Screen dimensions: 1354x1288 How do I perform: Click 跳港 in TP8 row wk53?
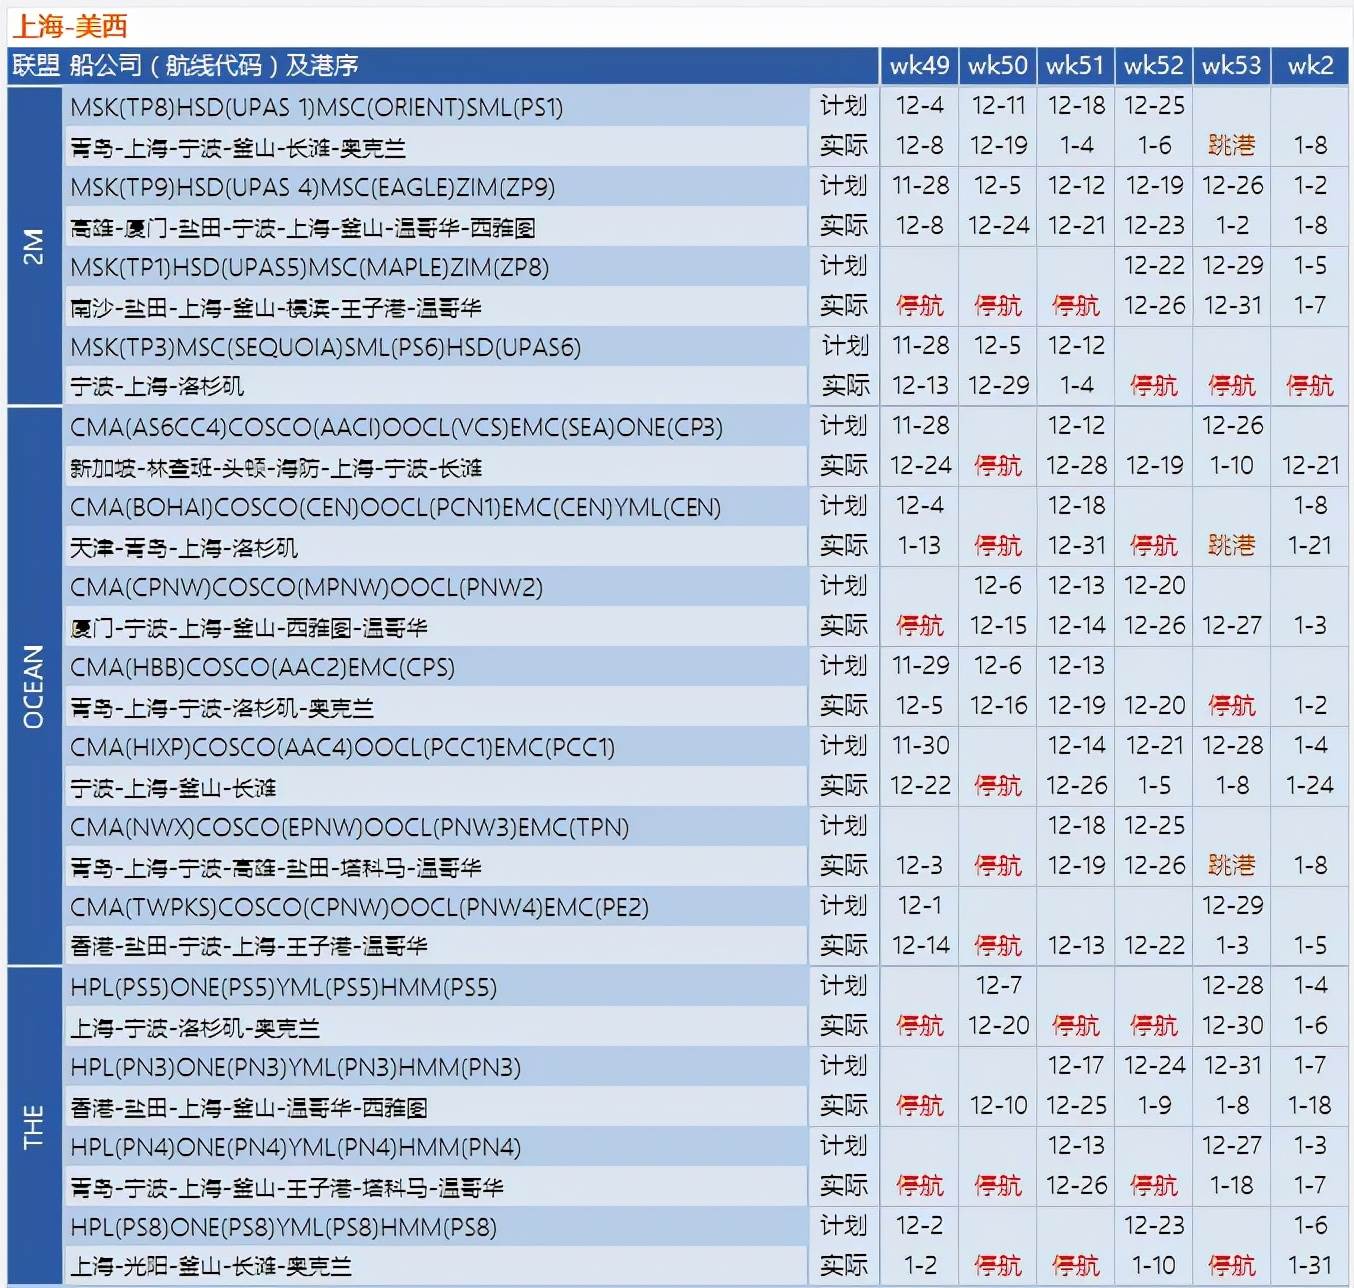coord(1231,146)
